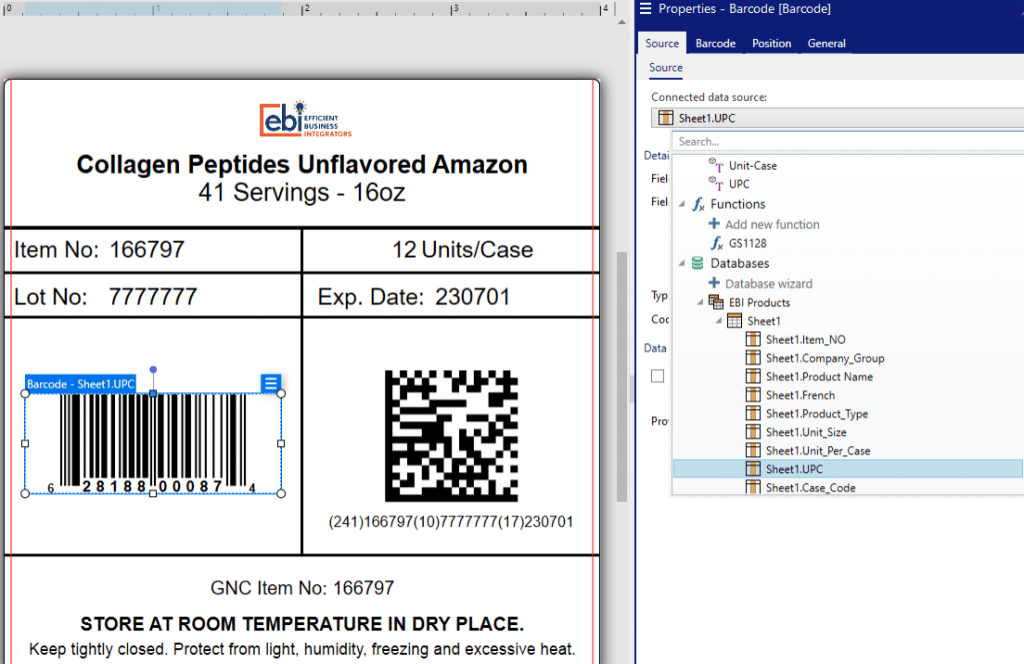Select the 'Collagen Peptides Unflavored Amazon' title text
Image resolution: width=1024 pixels, height=664 pixels.
302,165
